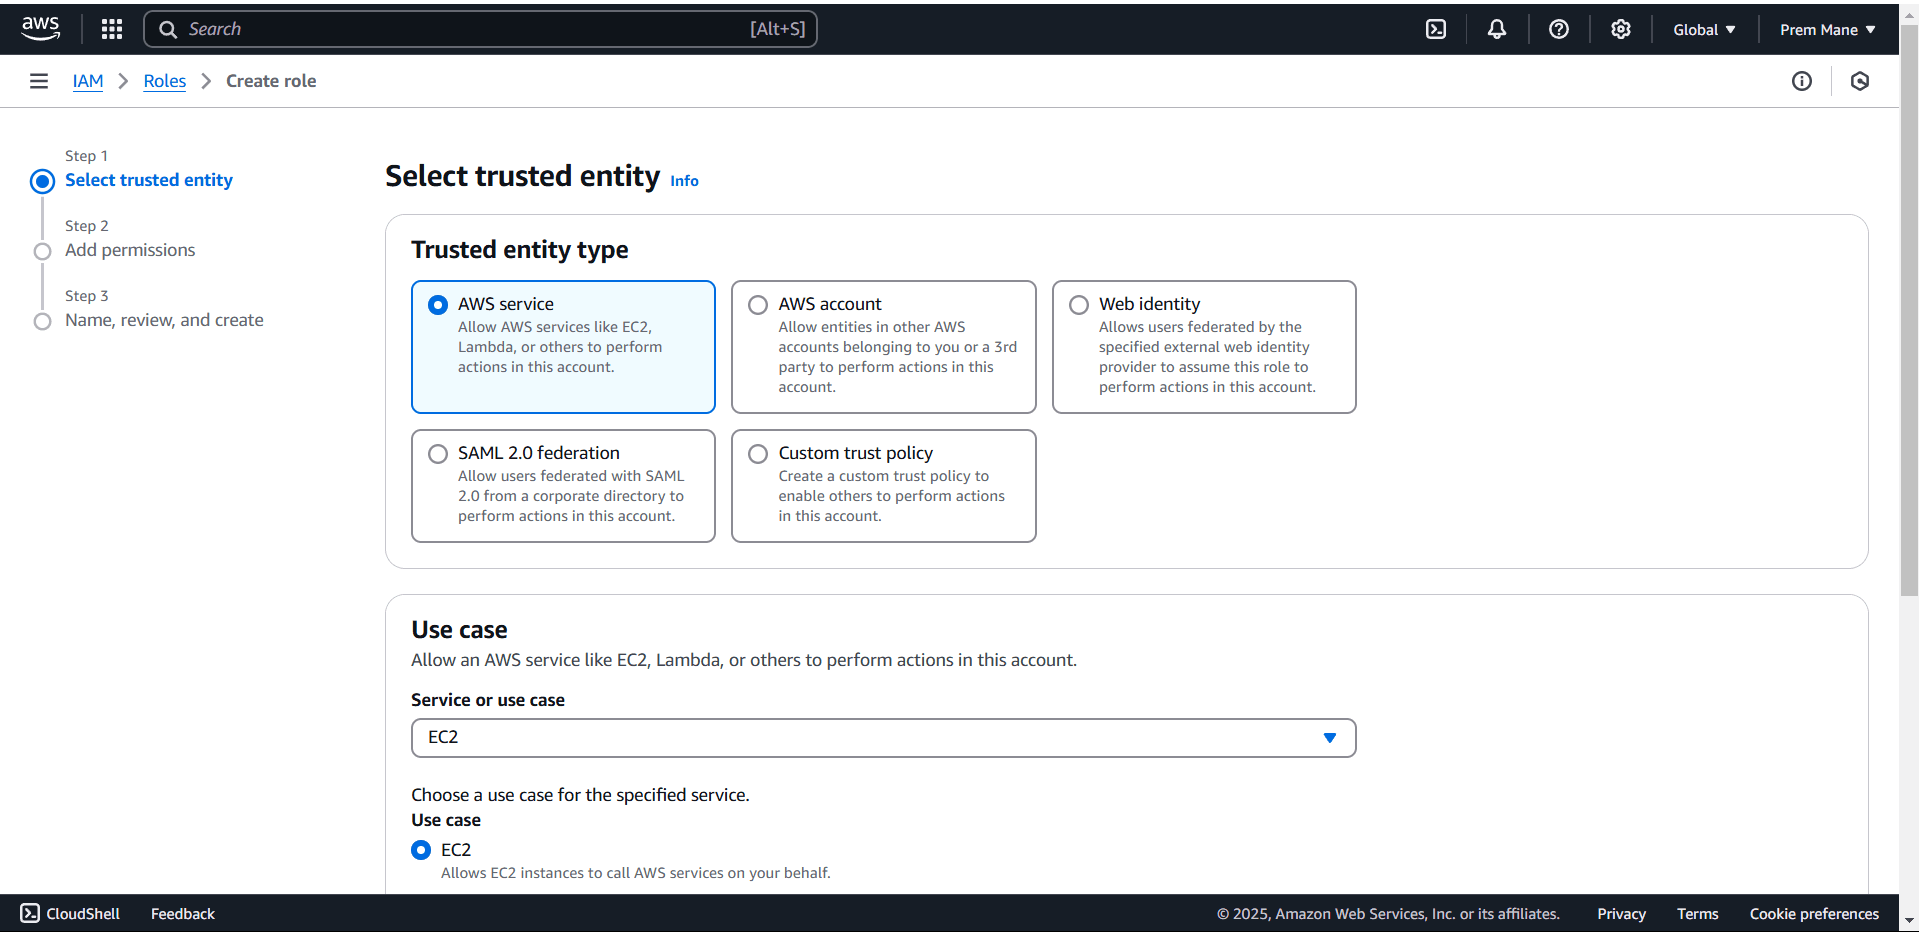1919x932 pixels.
Task: Select AWS service trusted entity
Action: coord(563,346)
